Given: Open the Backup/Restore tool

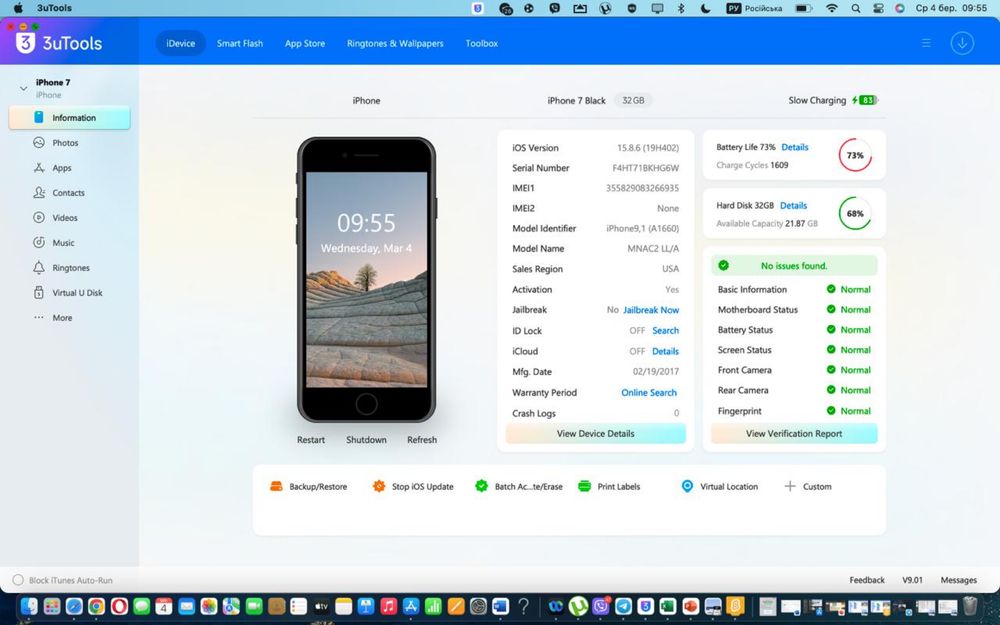Looking at the screenshot, I should point(309,487).
